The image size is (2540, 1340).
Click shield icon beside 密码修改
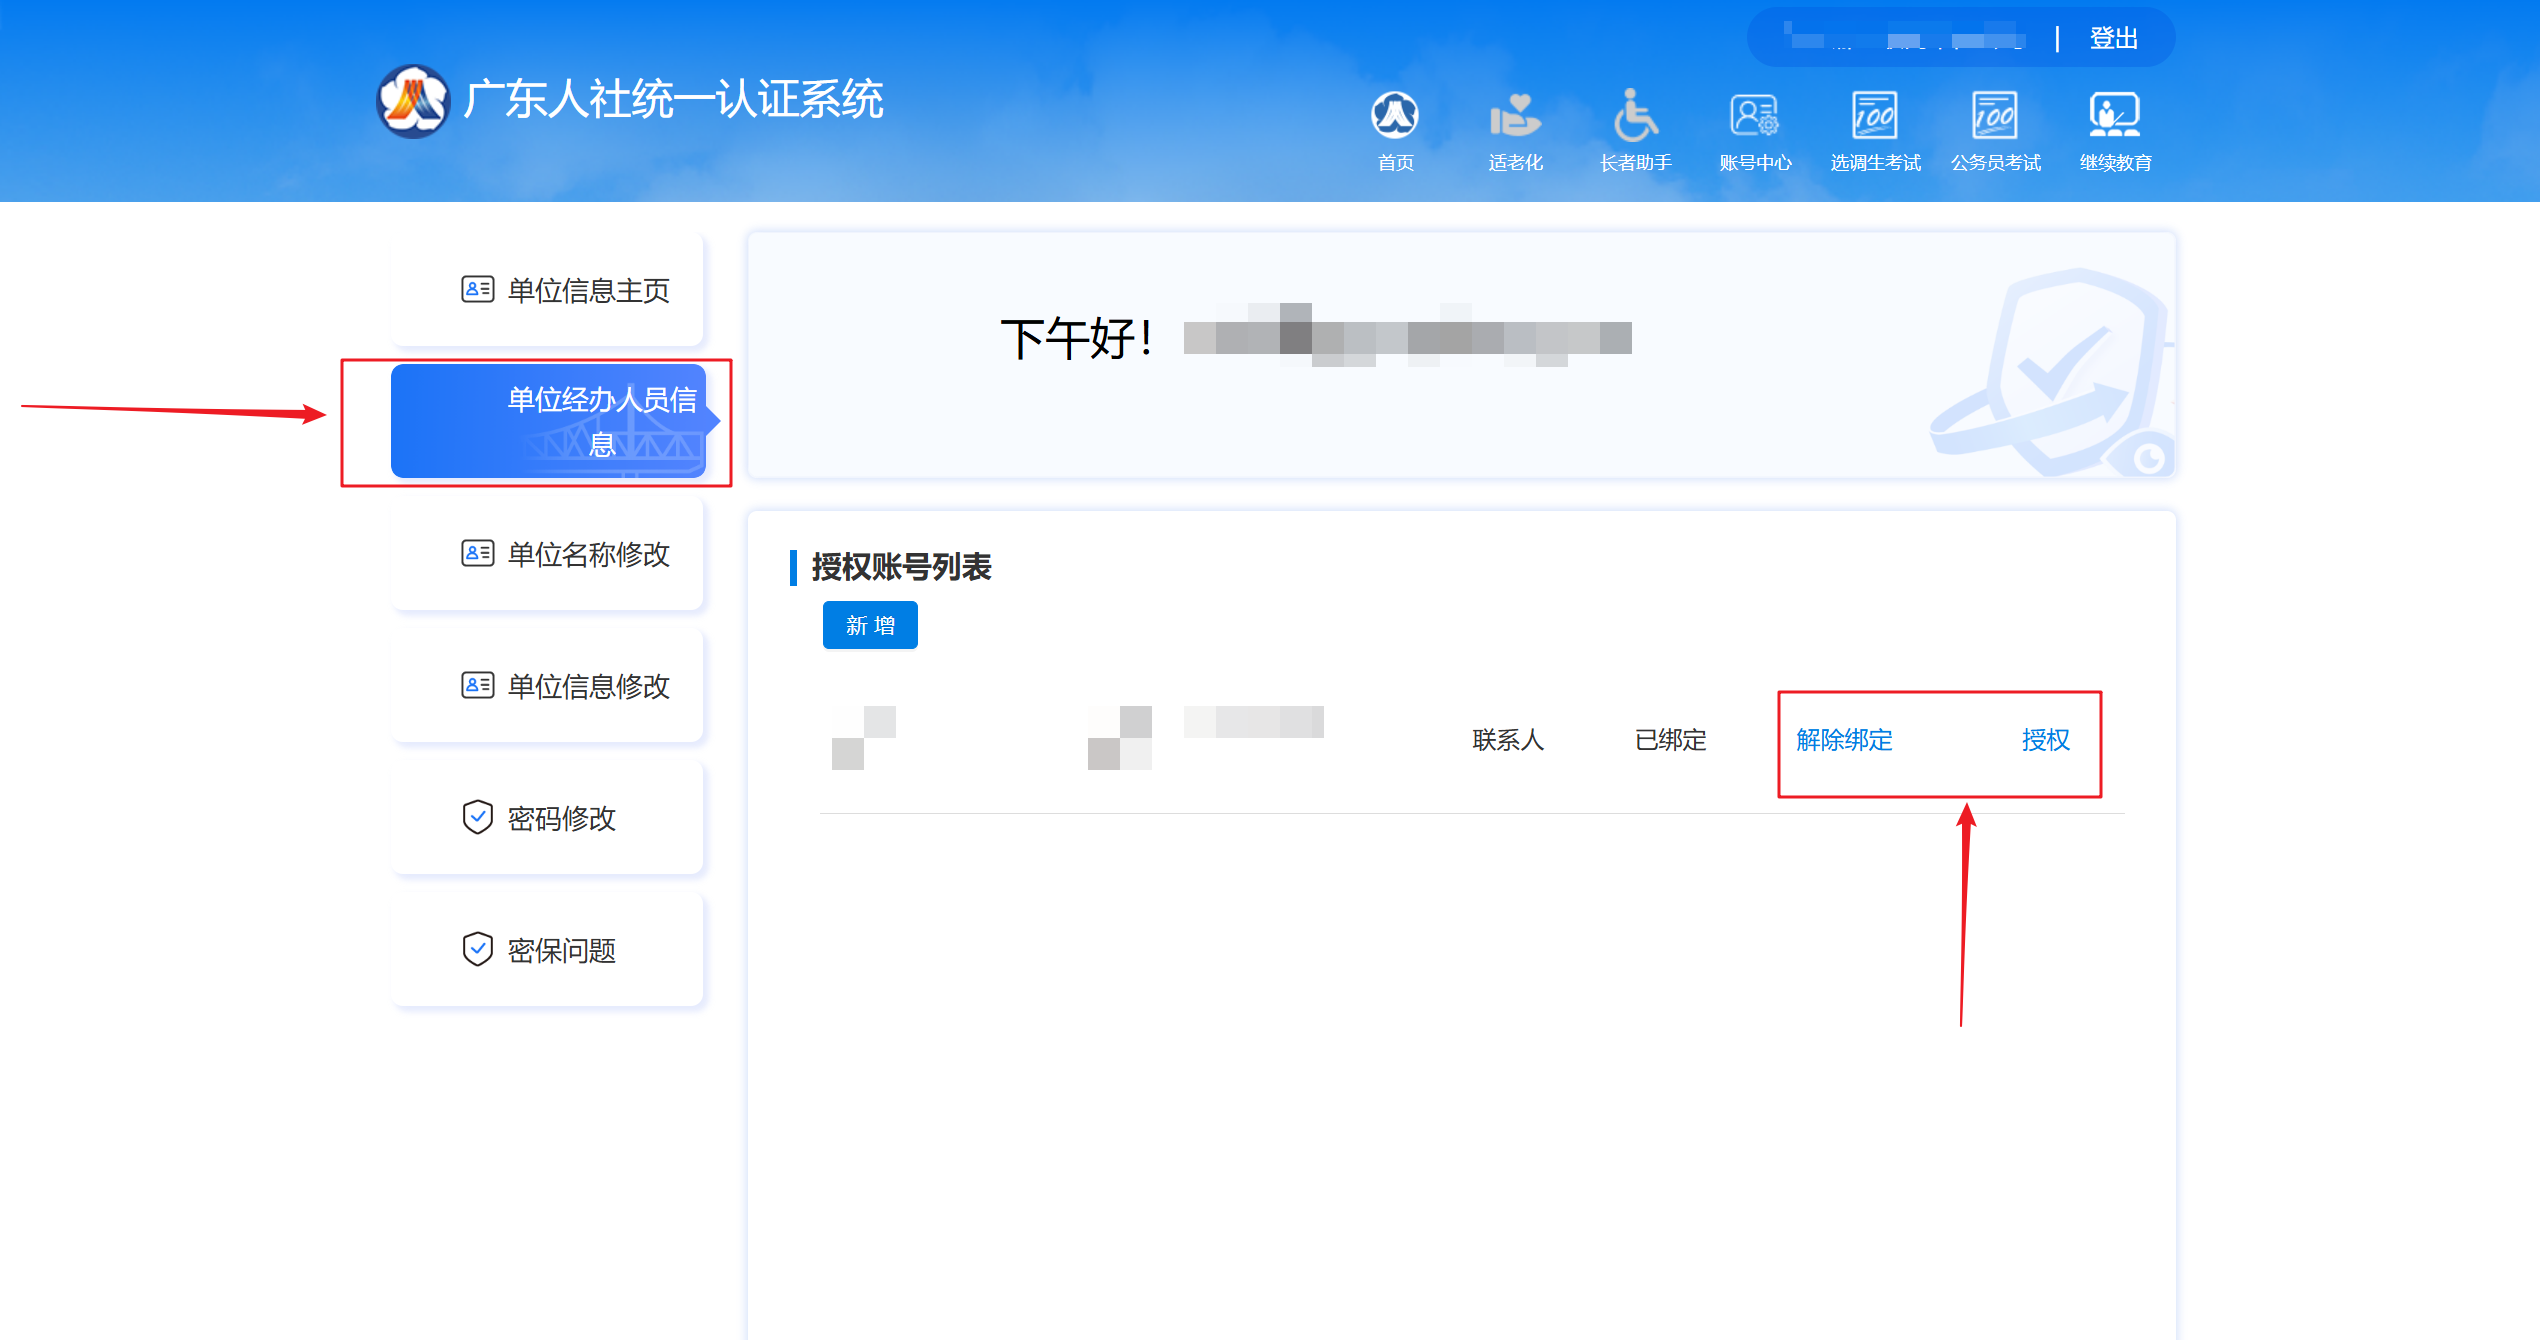(x=477, y=817)
